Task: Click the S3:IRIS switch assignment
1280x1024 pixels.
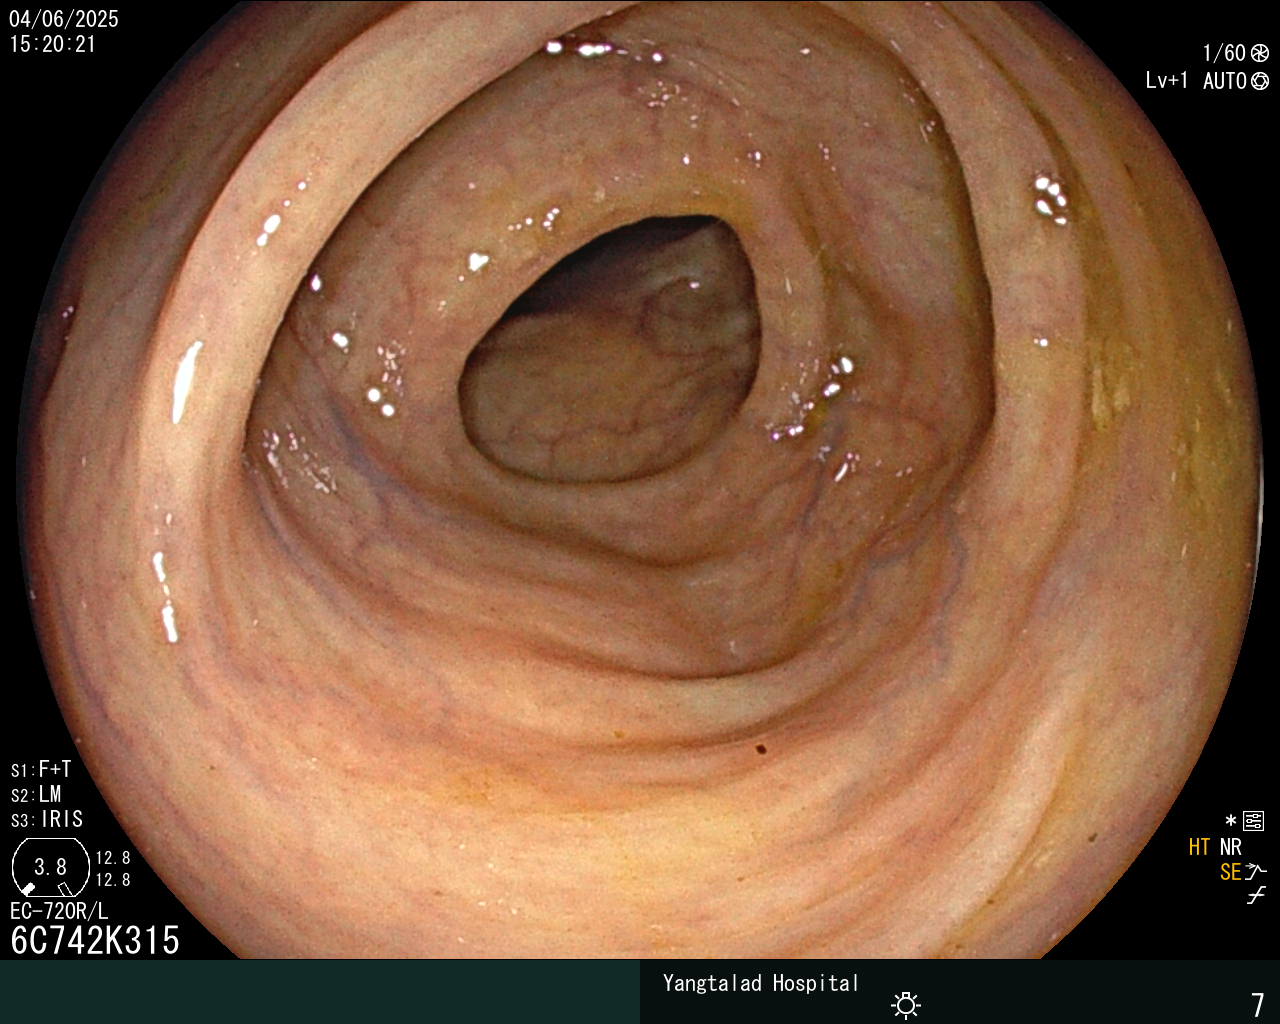Action: [x=47, y=819]
